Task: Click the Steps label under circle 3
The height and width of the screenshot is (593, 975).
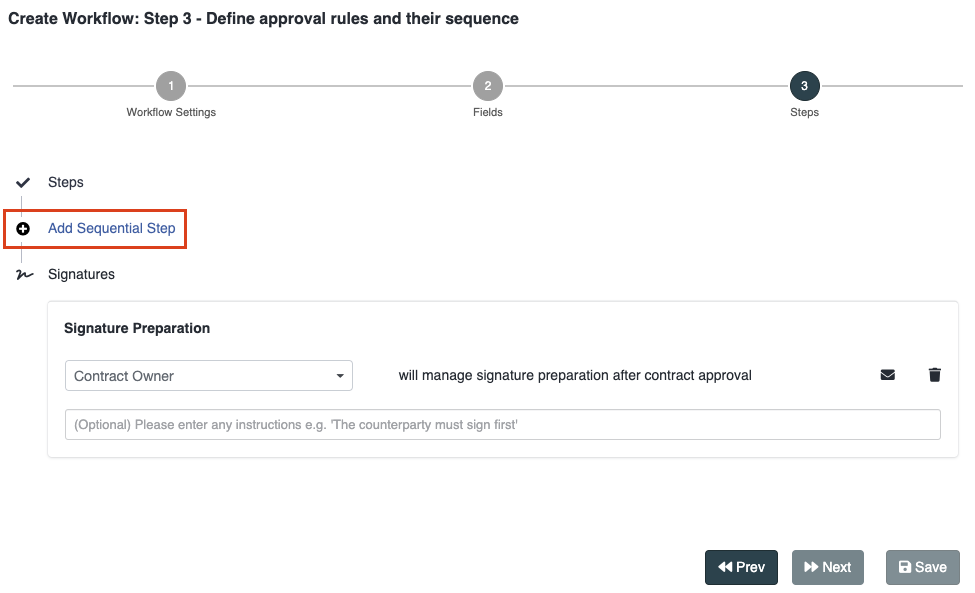Action: pos(804,112)
